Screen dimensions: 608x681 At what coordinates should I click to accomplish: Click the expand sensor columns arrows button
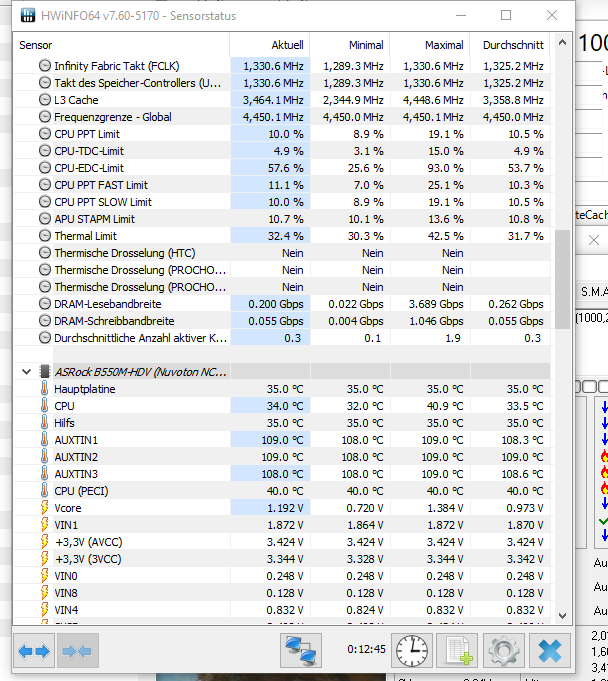pyautogui.click(x=34, y=651)
